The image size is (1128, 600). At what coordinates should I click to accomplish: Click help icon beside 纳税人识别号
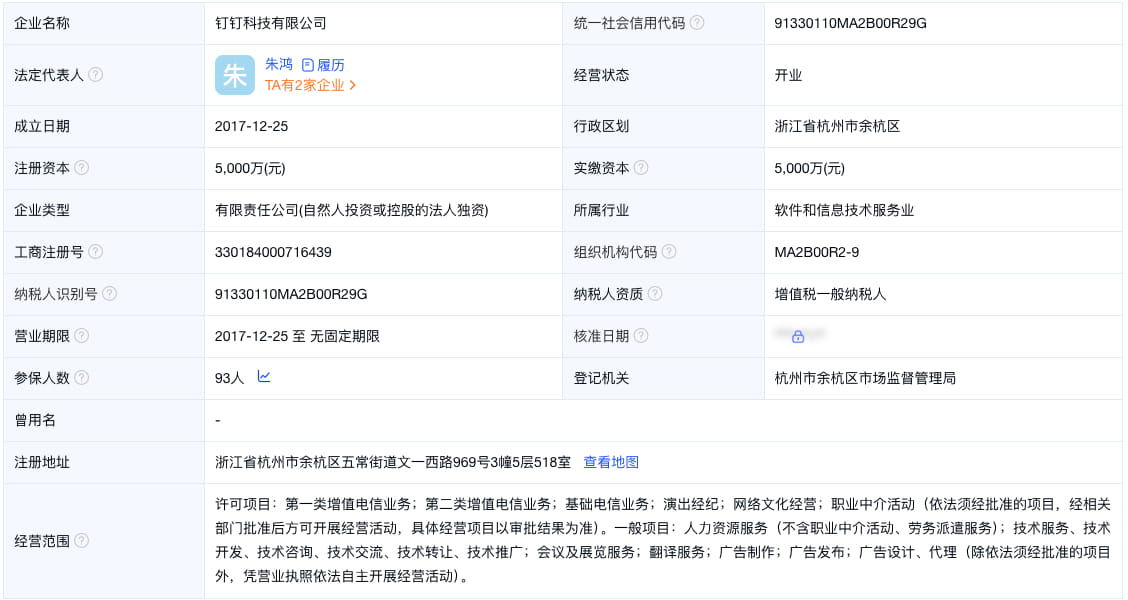coord(109,294)
